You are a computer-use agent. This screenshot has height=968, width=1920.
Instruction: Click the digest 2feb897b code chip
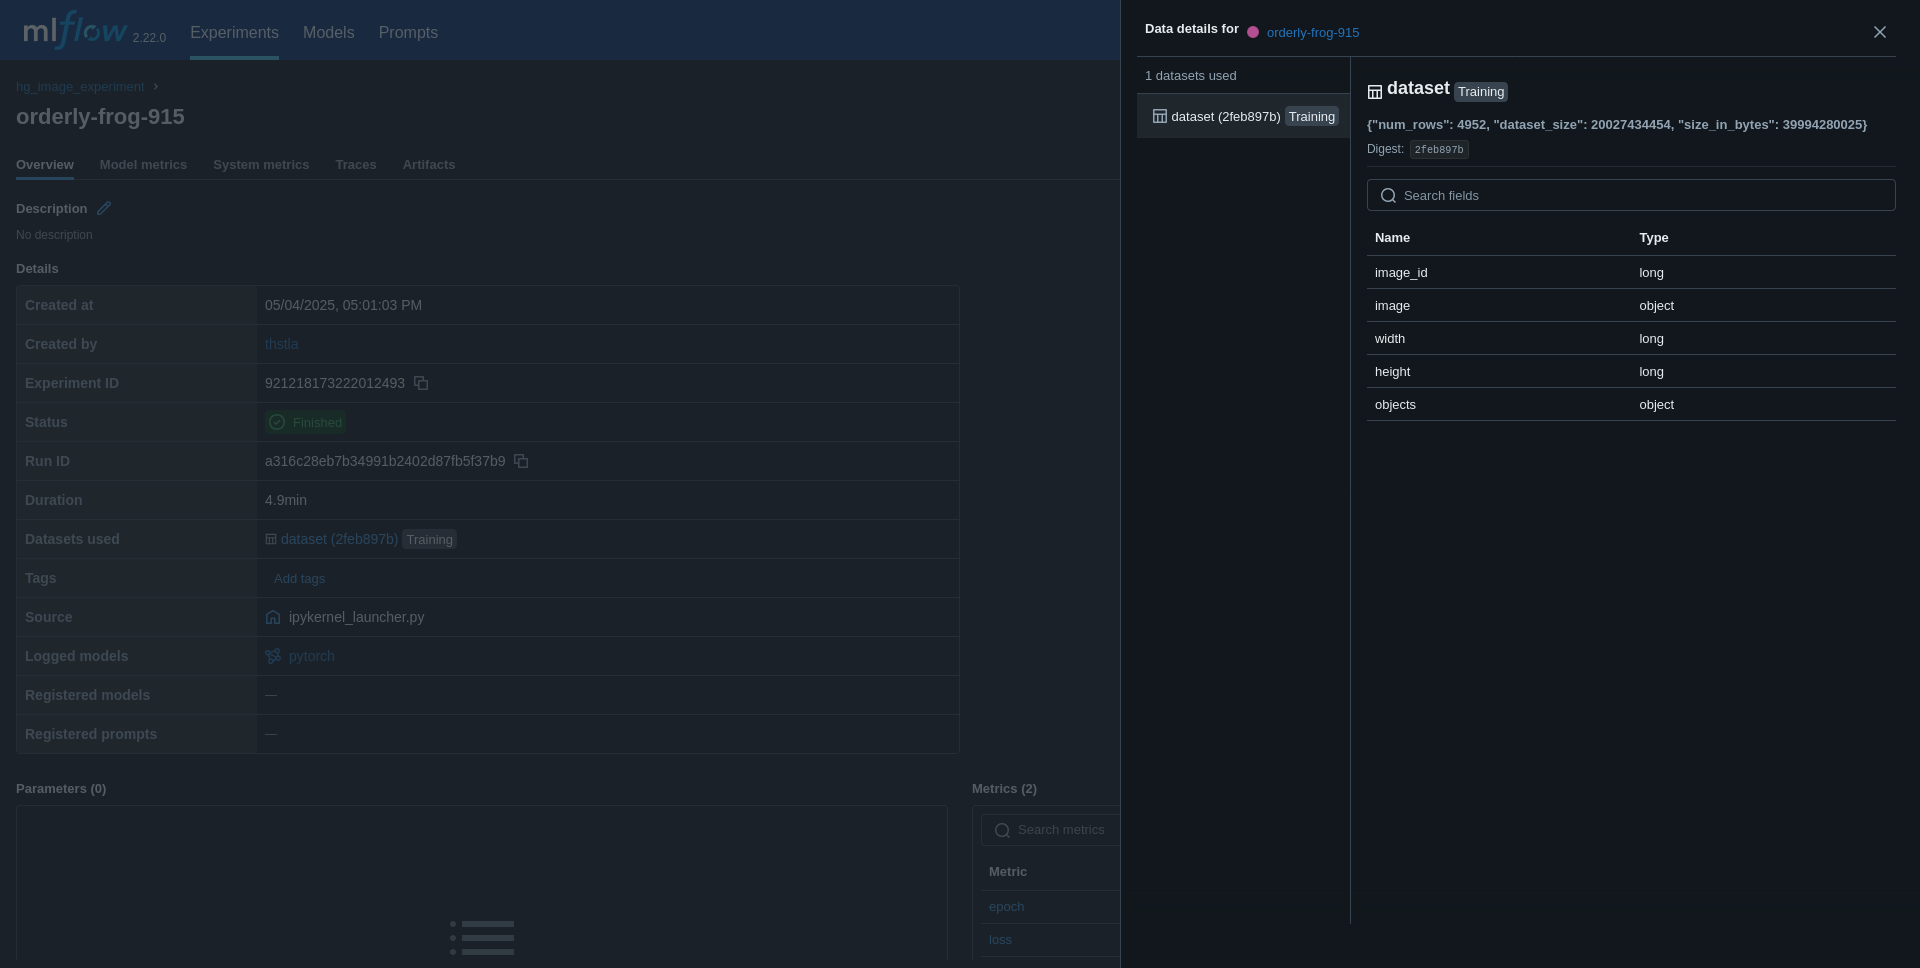1438,150
